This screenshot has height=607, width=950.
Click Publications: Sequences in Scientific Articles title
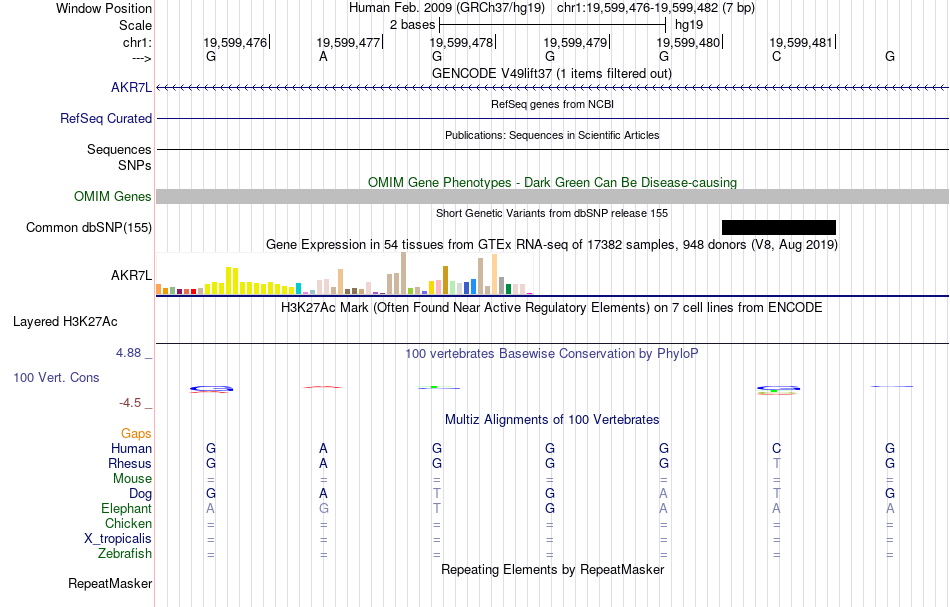pos(552,135)
